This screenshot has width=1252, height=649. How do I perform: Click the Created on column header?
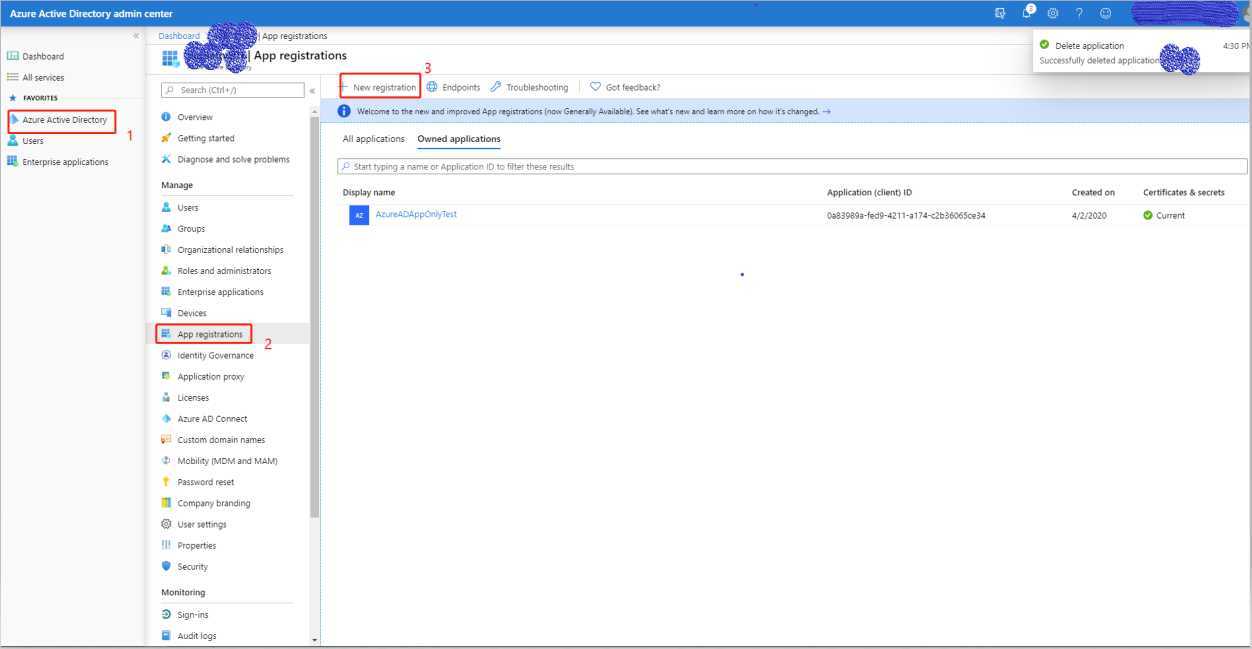click(1093, 192)
